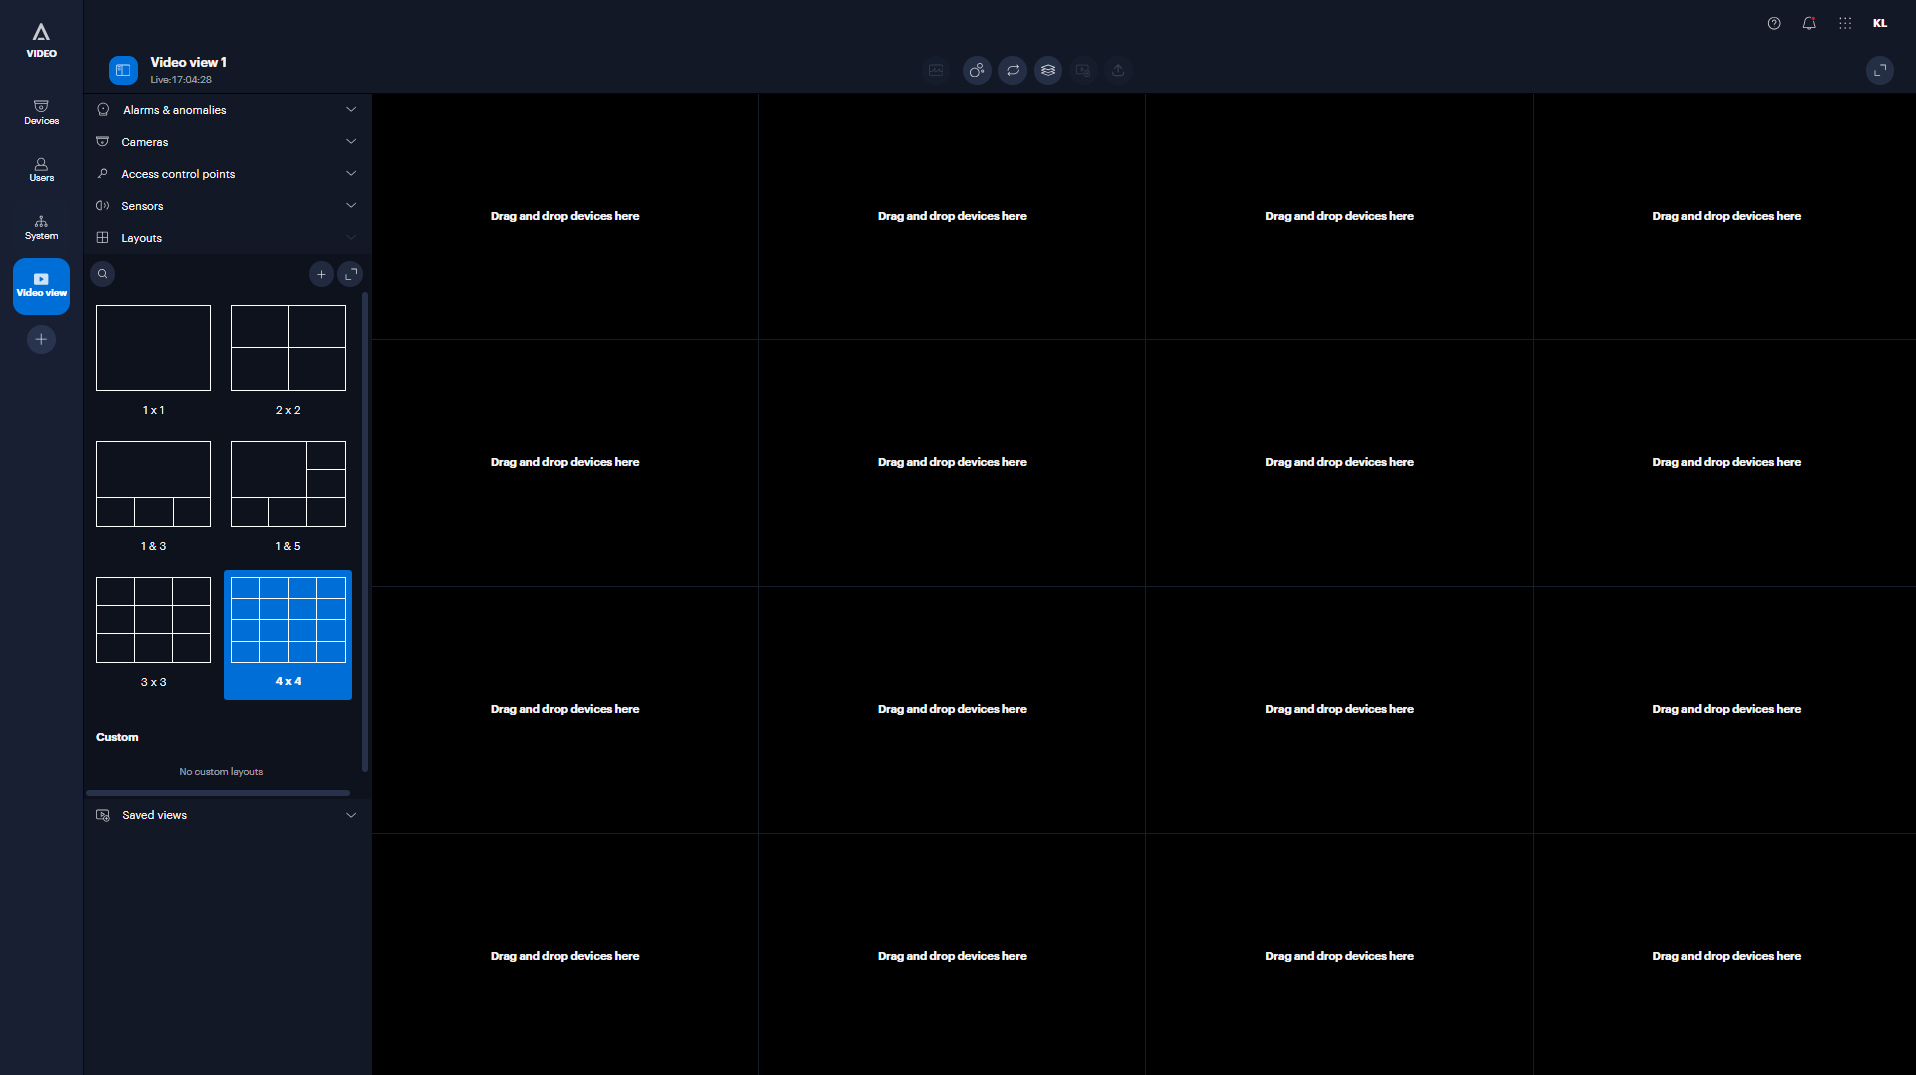Select the highlighted 4 x 4 layout
Viewport: 1916px width, 1075px height.
click(288, 634)
